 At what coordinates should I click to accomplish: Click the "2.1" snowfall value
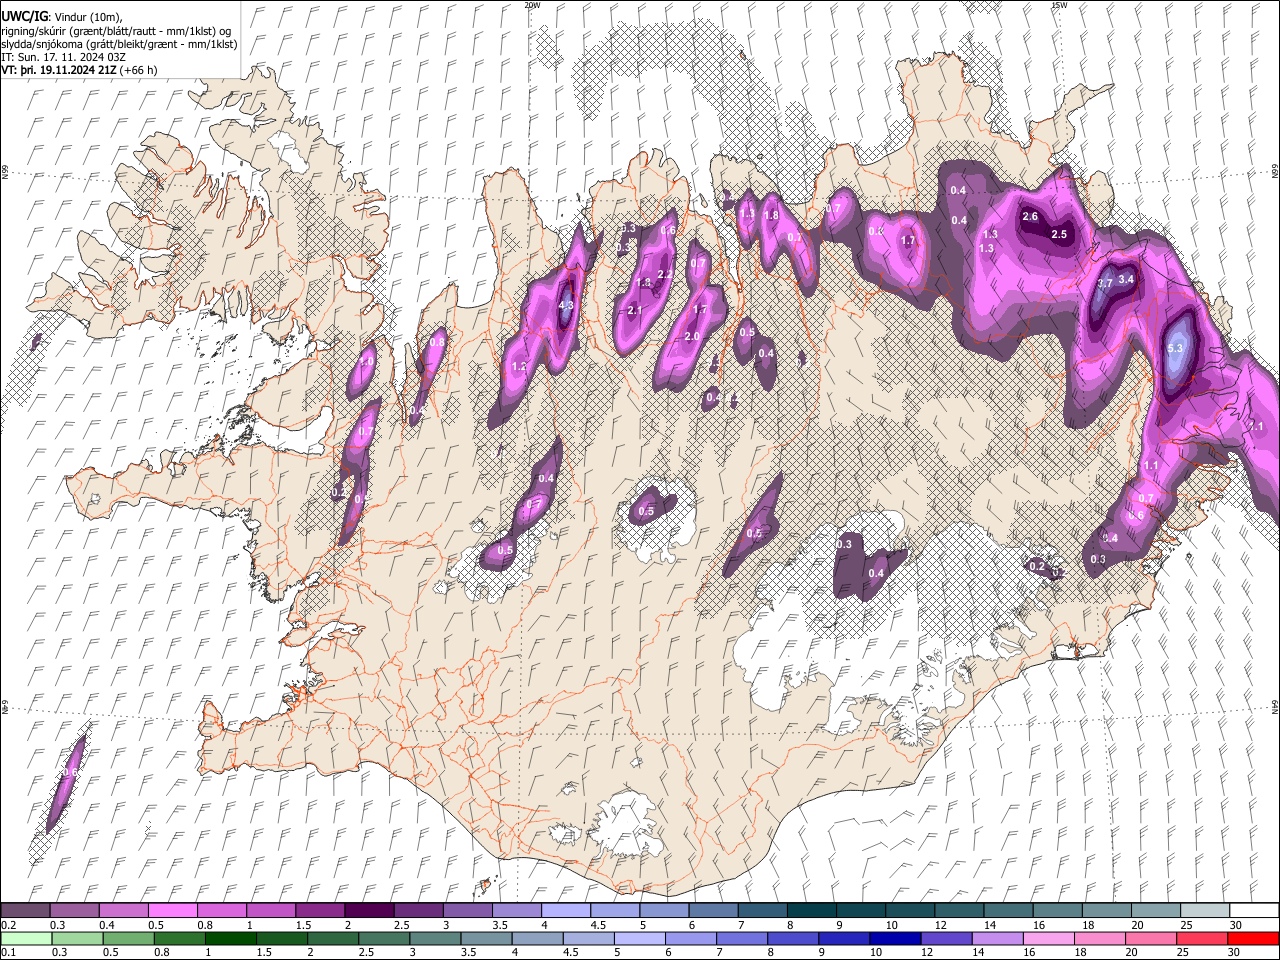click(x=635, y=311)
